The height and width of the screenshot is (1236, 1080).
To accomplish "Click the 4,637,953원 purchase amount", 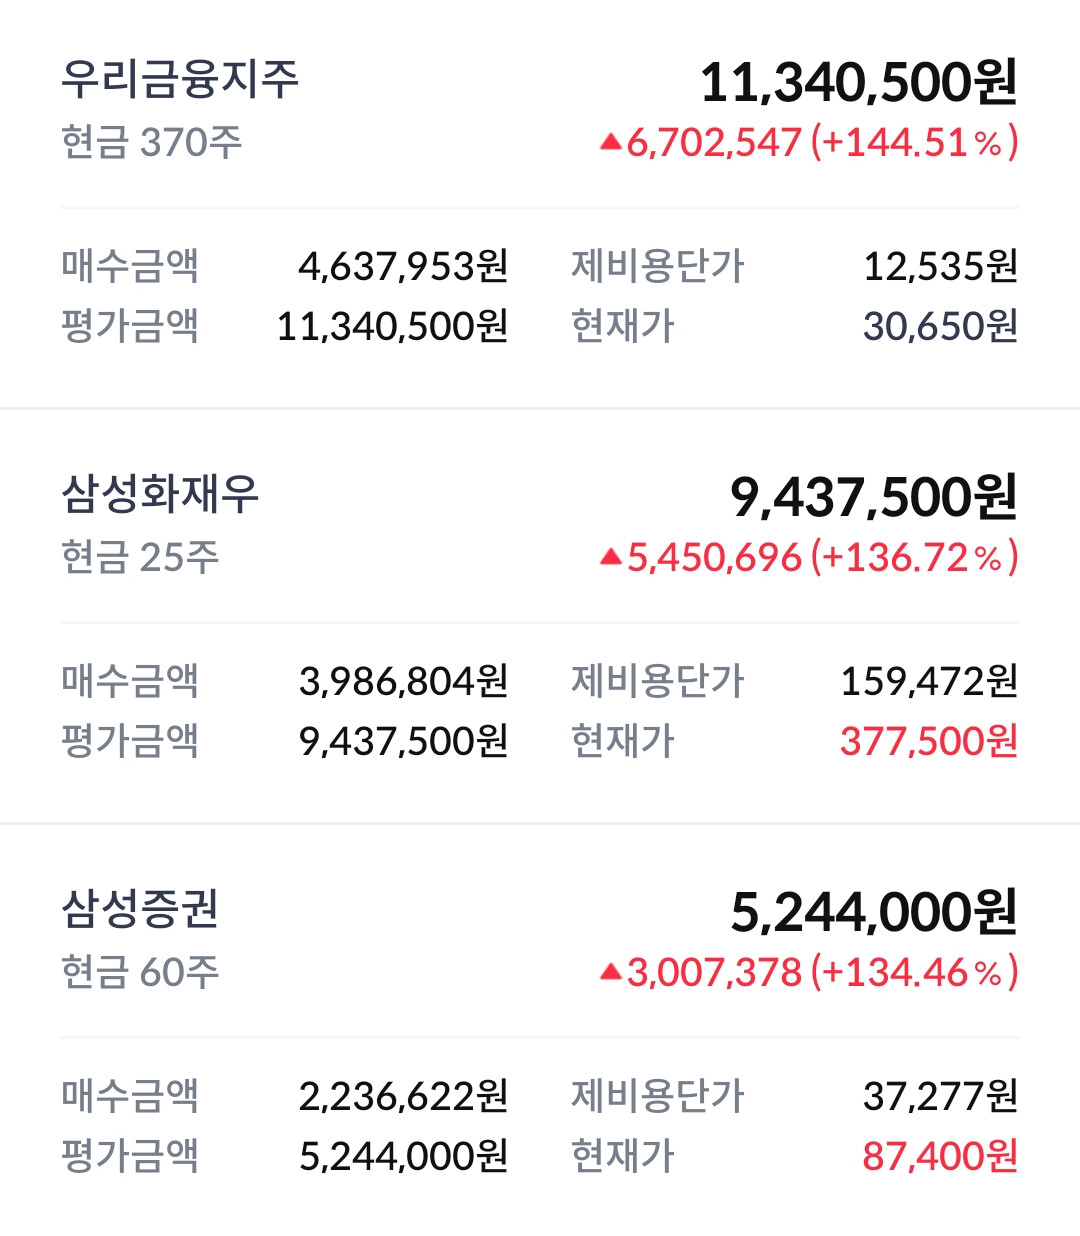I will click(x=403, y=266).
